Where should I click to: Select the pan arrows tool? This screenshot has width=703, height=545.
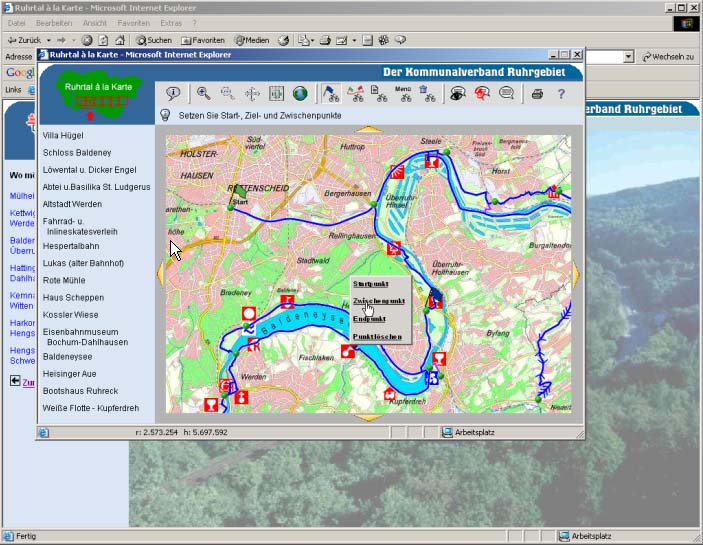252,94
